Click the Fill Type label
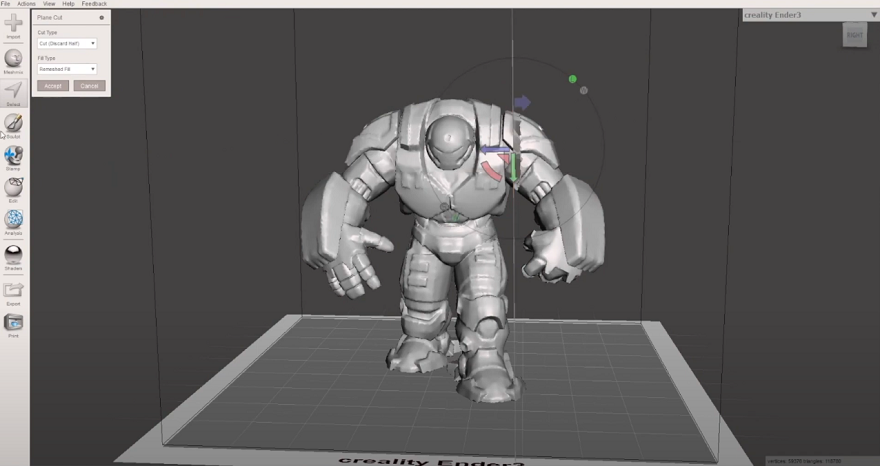The image size is (880, 466). click(x=46, y=58)
